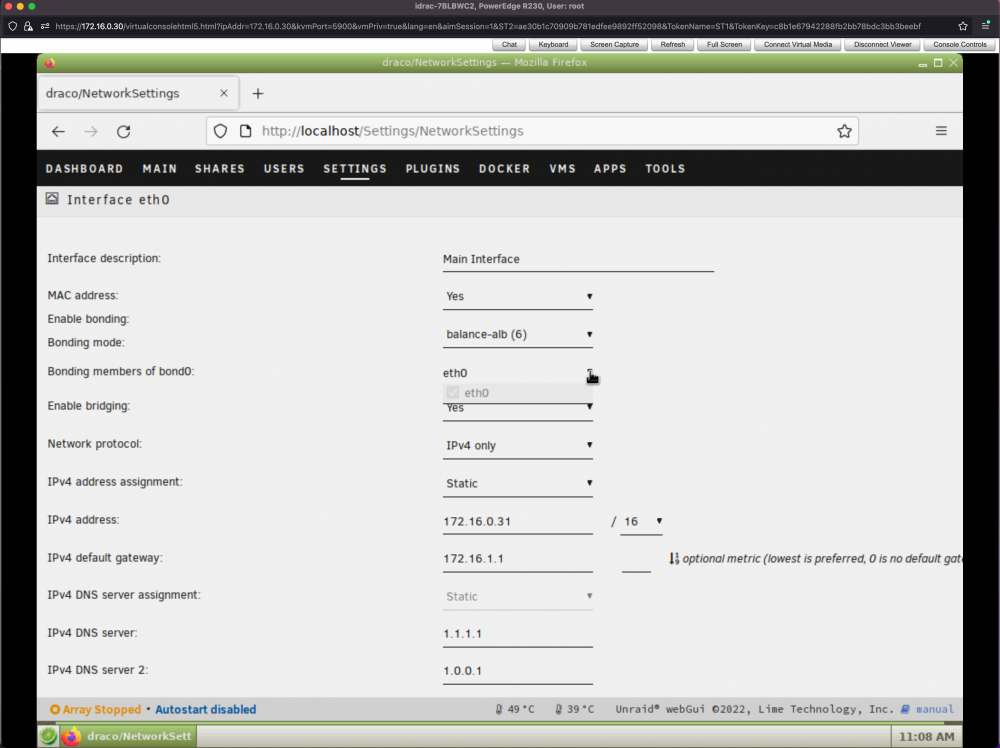Click the manual book icon in footer
The image size is (1000, 748).
[x=905, y=709]
